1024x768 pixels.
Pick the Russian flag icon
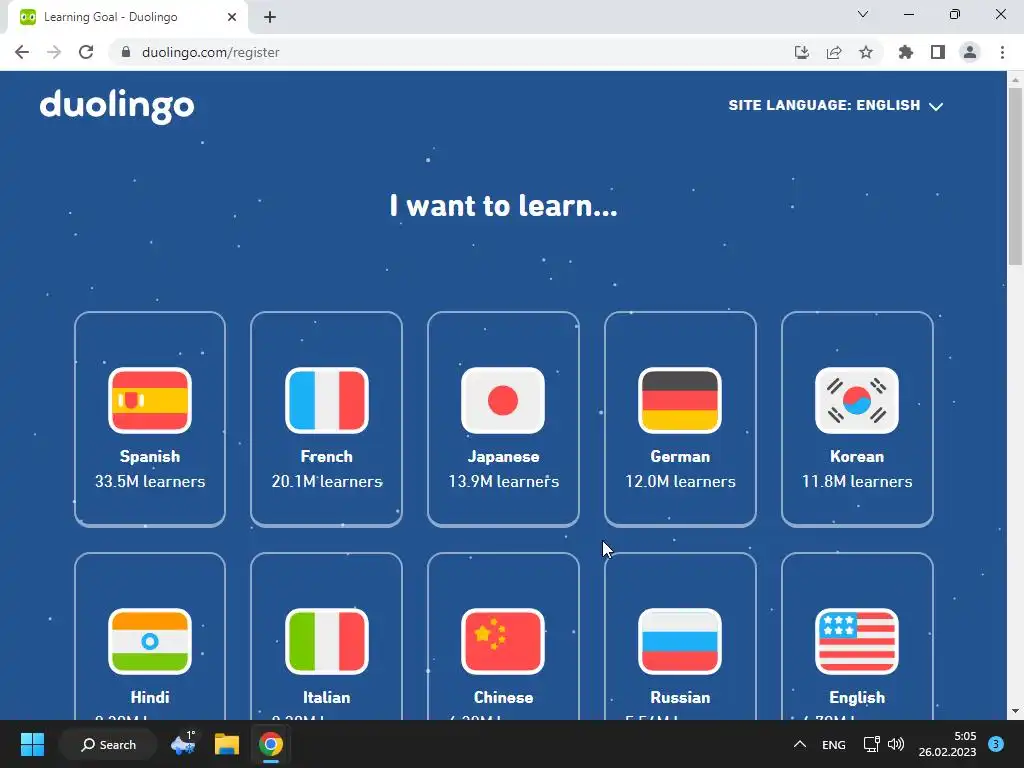[680, 641]
